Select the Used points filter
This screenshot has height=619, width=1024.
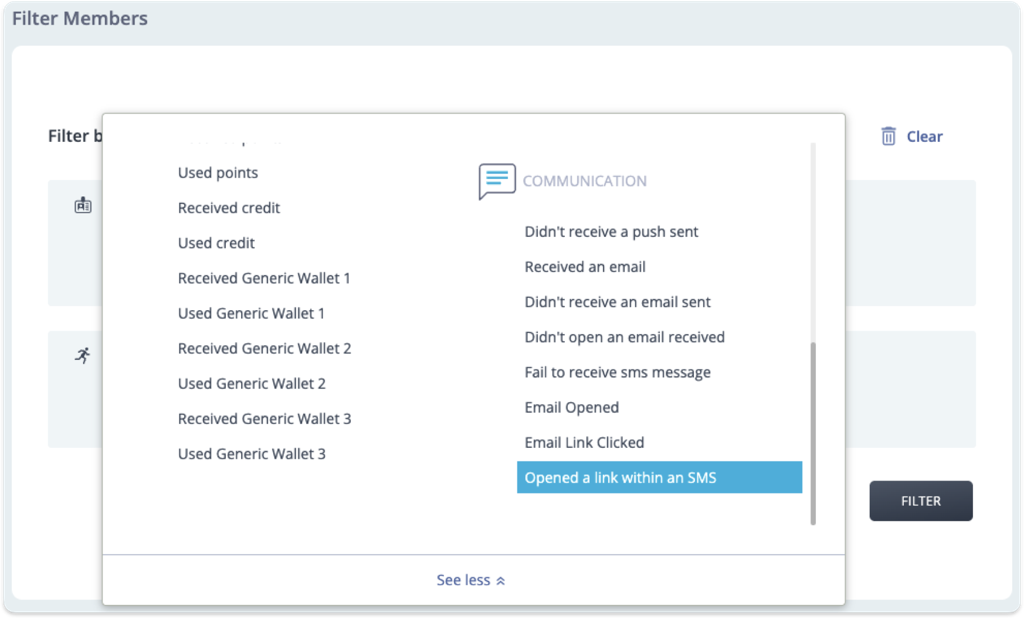point(218,173)
